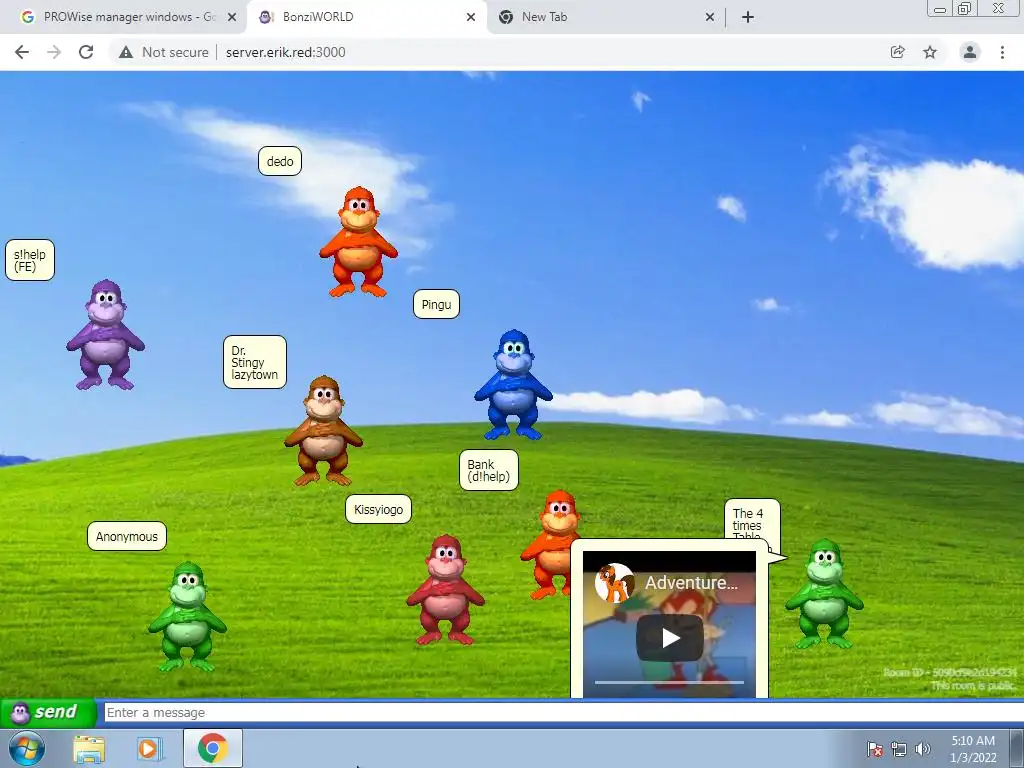This screenshot has width=1024, height=768.
Task: Close the New Tab tab
Action: [710, 17]
